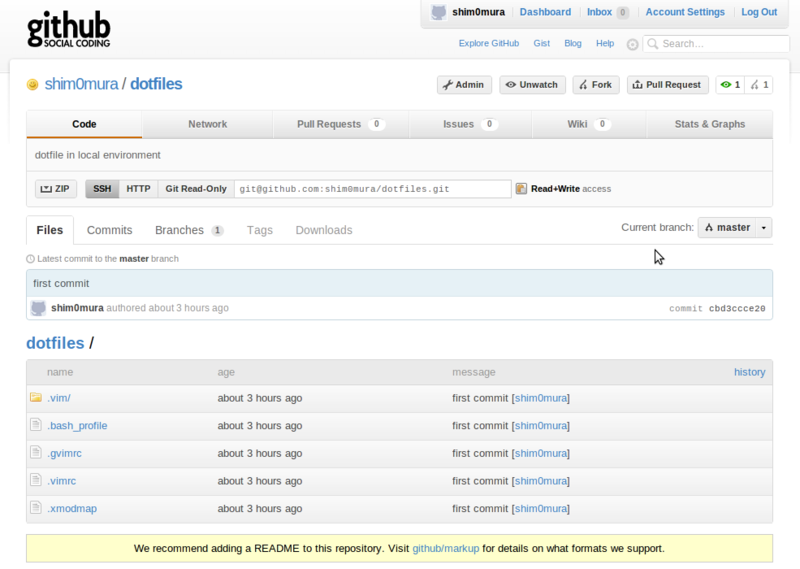The image size is (800, 569).
Task: Click the .vim folder icon
Action: (x=36, y=397)
